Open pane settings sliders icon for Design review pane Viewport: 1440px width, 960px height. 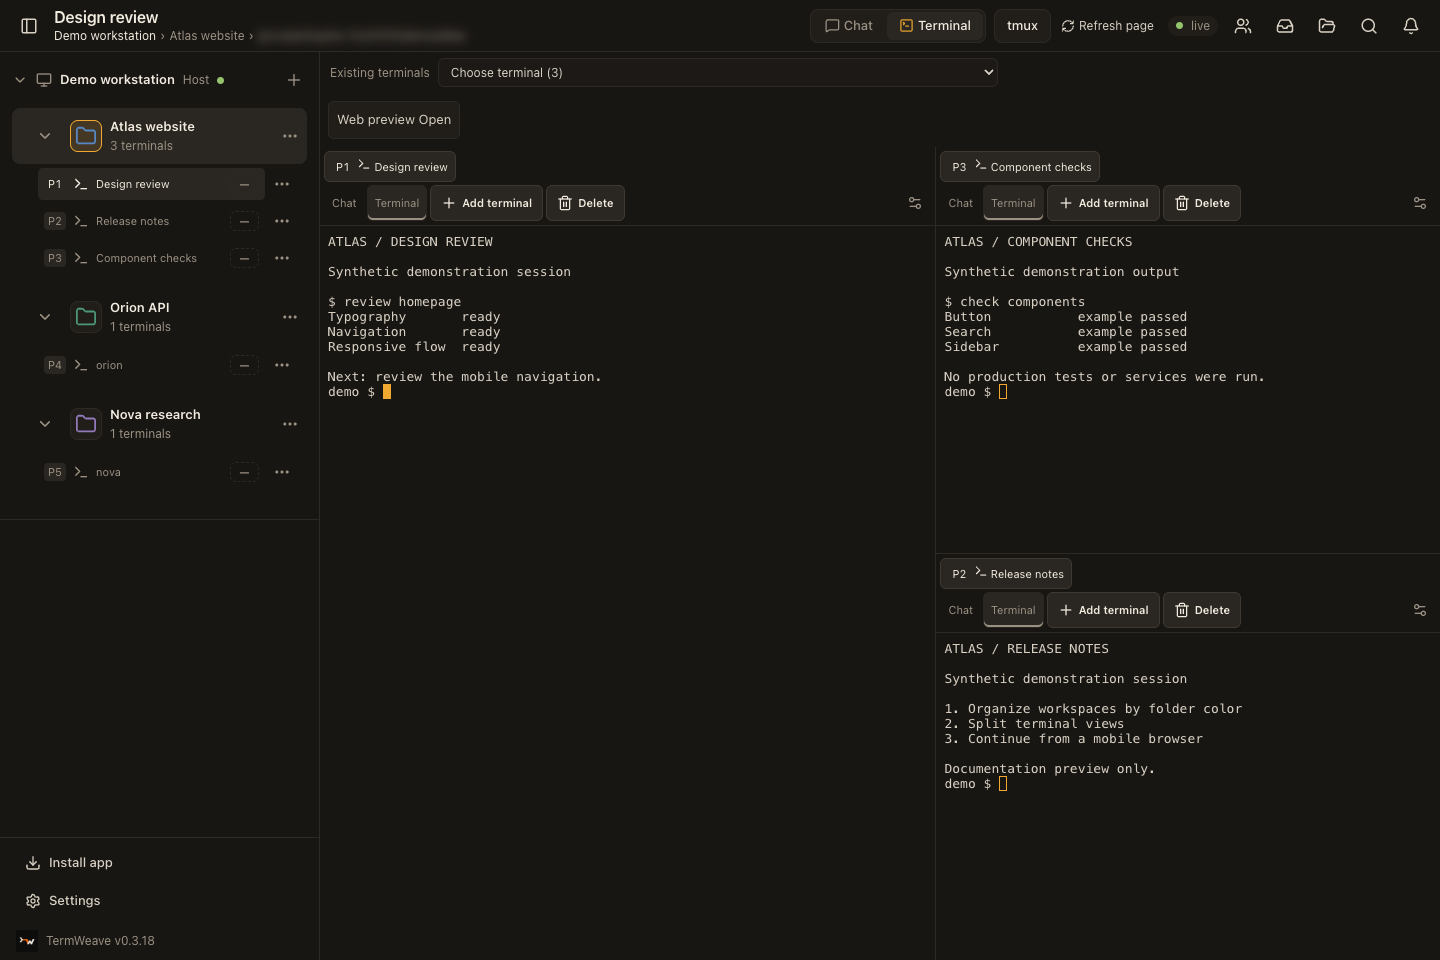tap(915, 203)
